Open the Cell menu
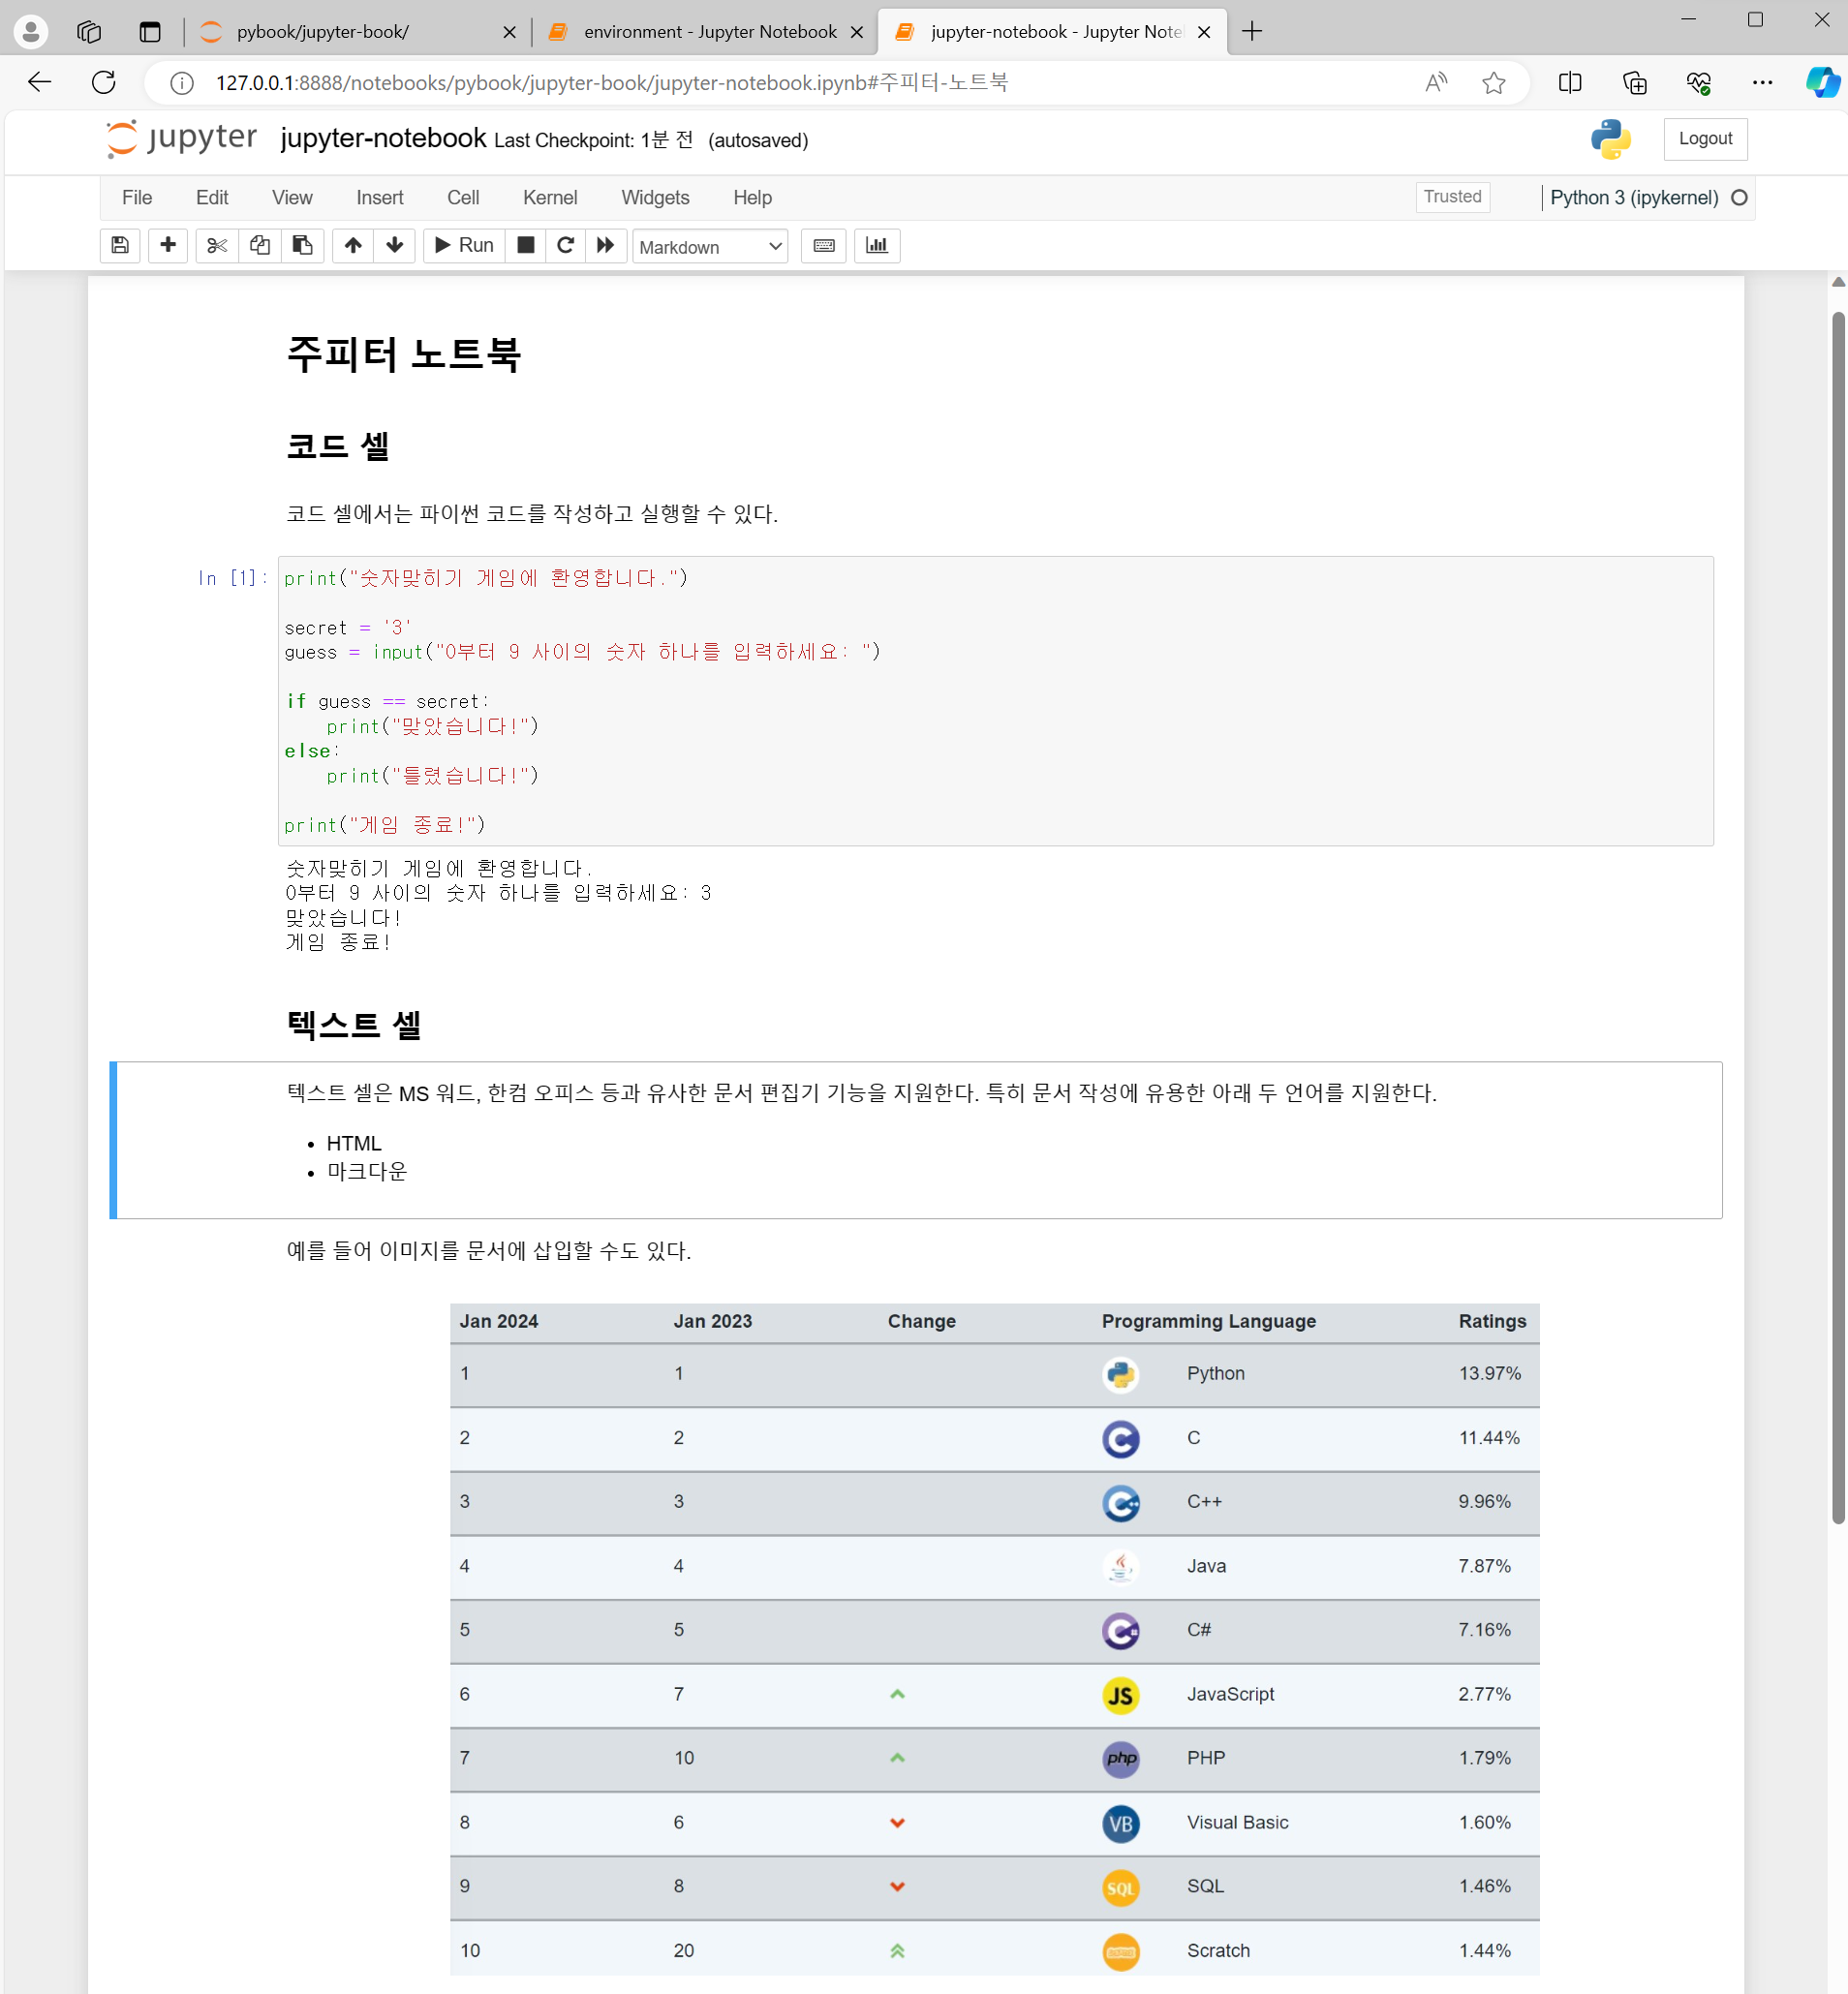1848x1994 pixels. [x=463, y=197]
